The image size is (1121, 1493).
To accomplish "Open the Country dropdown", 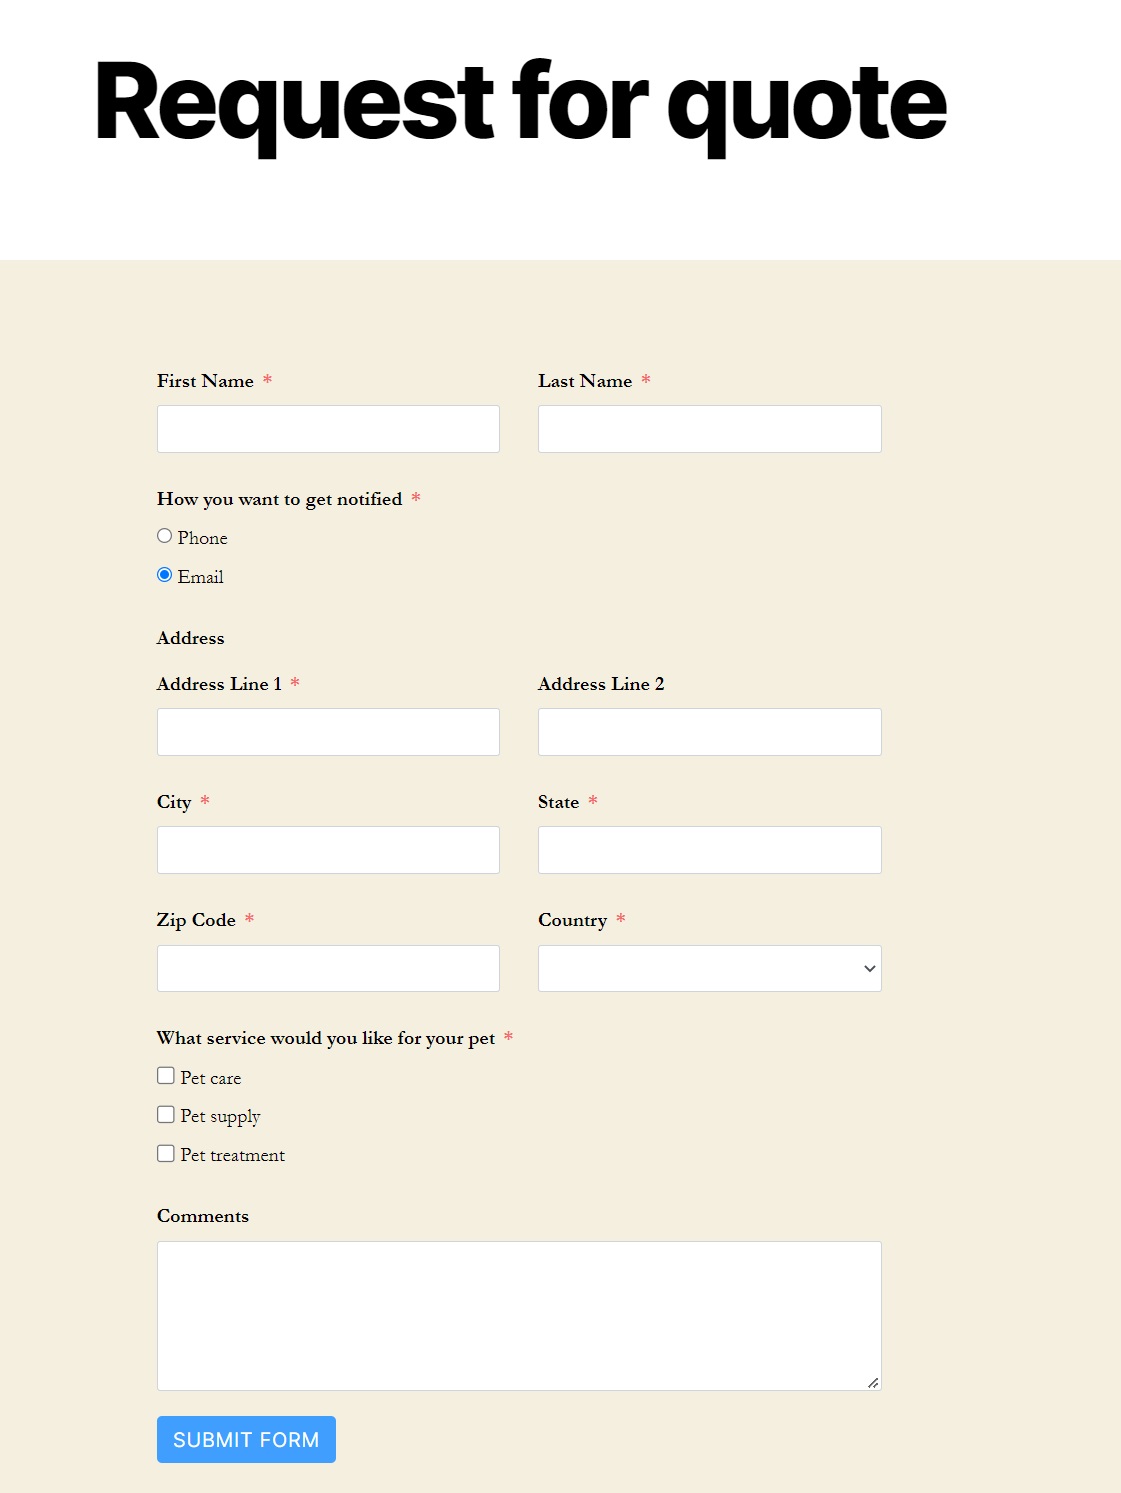I will tap(710, 968).
